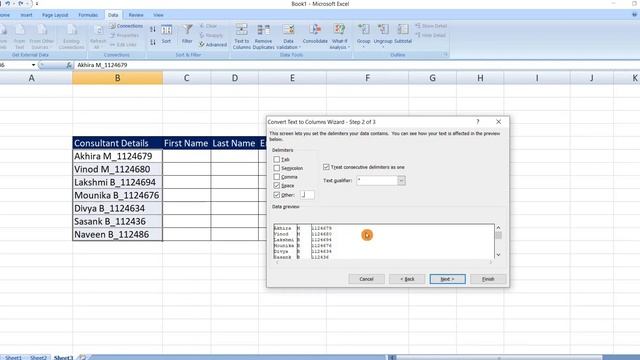
Task: Click the Advanced filter option
Action: (x=213, y=44)
